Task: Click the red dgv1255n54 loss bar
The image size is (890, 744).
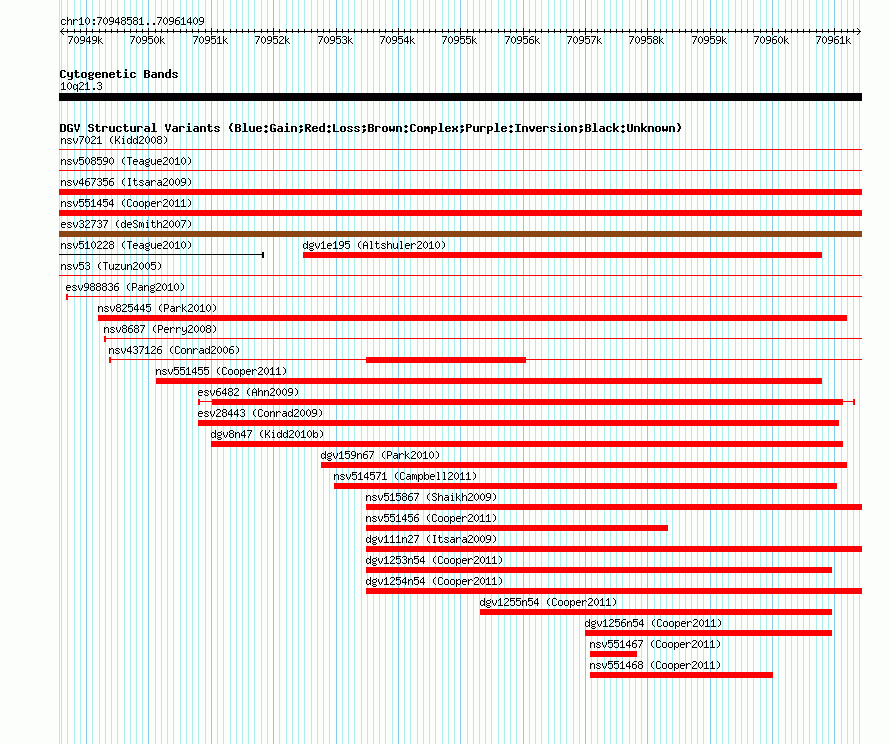Action: point(656,612)
